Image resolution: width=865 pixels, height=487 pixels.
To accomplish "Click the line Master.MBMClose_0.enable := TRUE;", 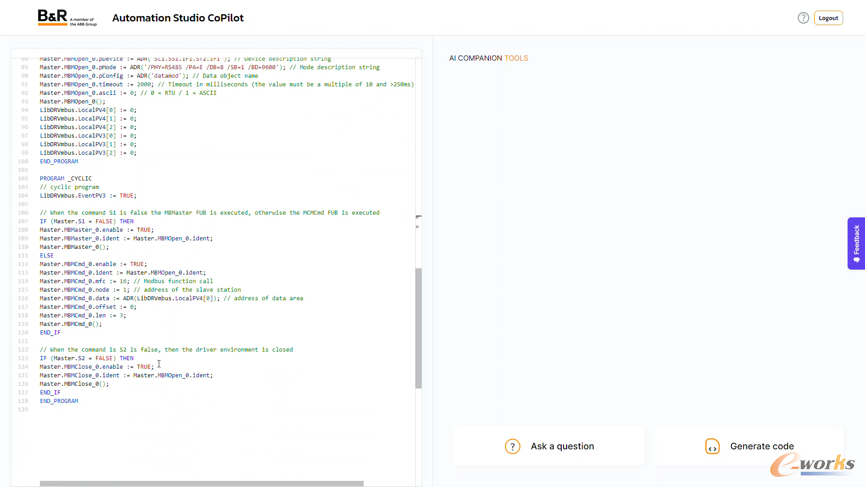I will [97, 367].
